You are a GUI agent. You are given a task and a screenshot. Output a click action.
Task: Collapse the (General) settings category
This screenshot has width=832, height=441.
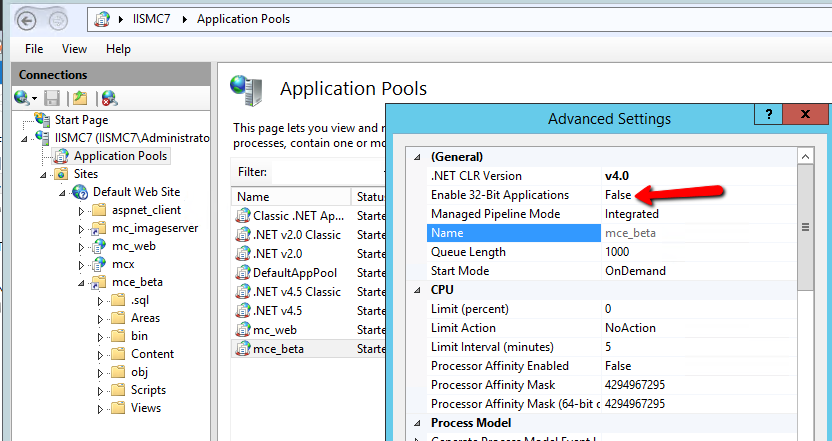coord(417,157)
